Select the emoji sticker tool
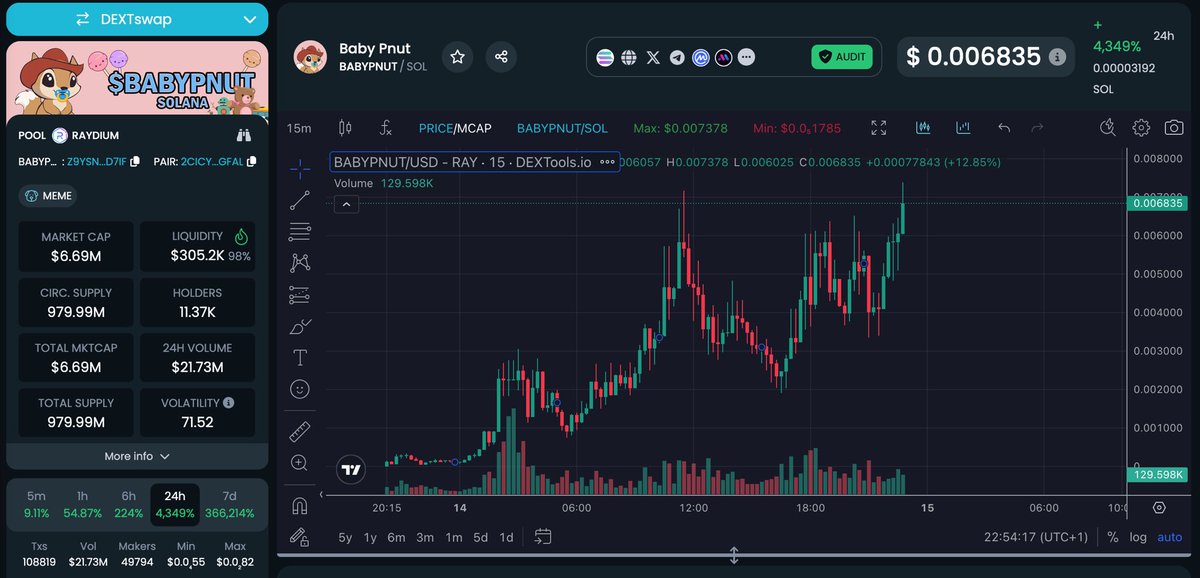 299,388
